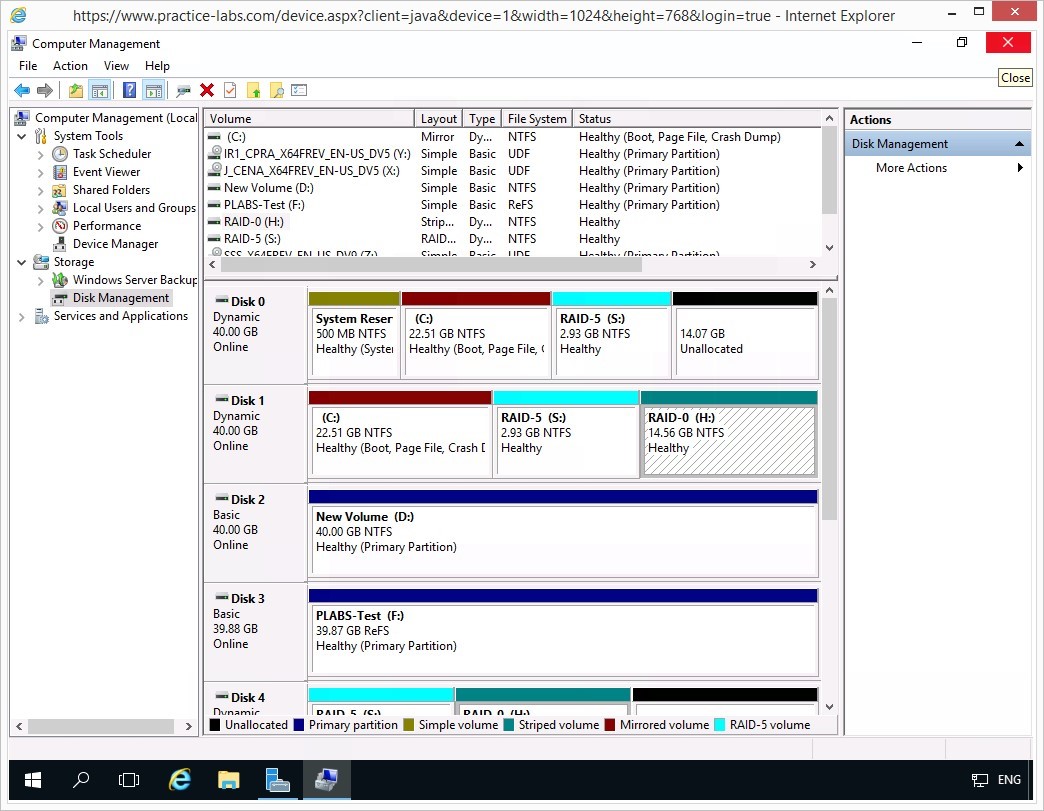Click the Properties checkmark page icon

[230, 91]
